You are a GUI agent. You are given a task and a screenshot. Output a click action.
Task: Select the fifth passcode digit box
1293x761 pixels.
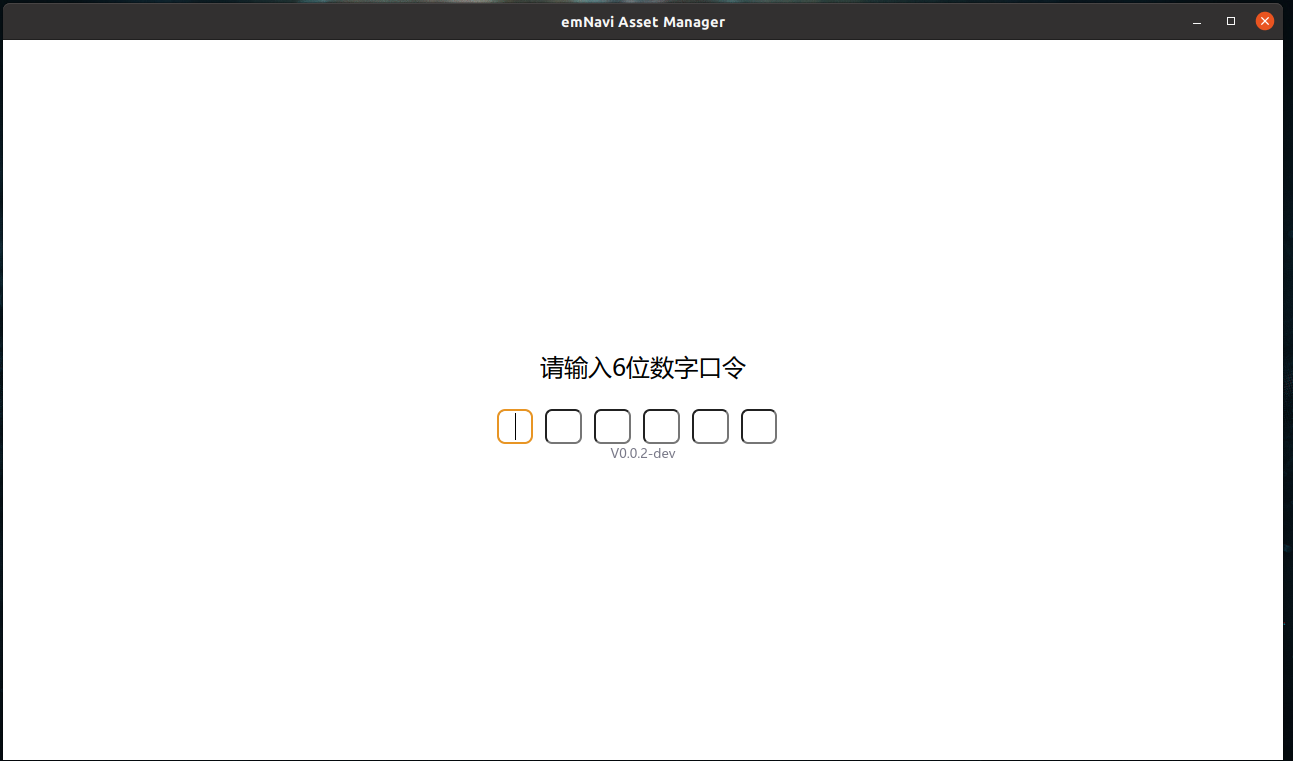(x=710, y=427)
